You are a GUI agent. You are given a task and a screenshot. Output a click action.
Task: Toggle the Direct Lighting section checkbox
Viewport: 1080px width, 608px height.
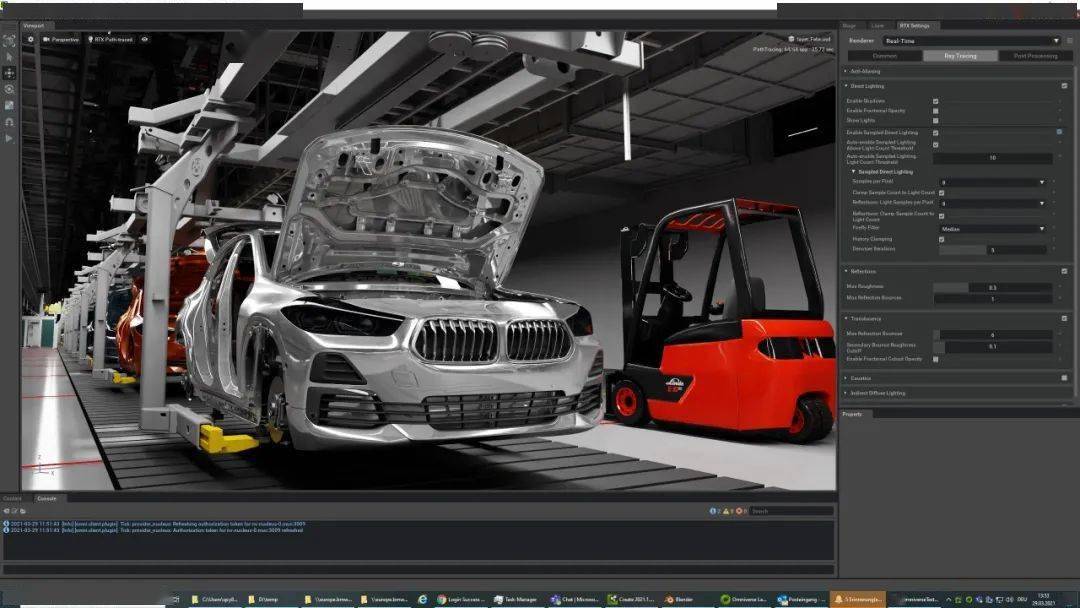coord(1065,86)
